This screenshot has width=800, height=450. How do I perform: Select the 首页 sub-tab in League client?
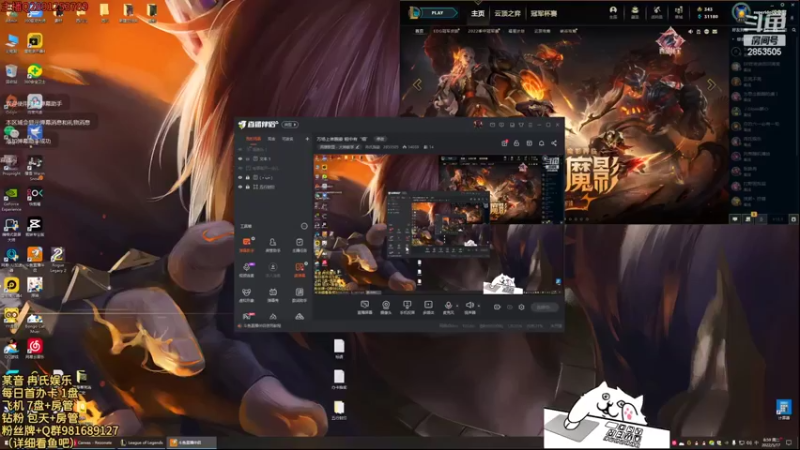pos(419,31)
